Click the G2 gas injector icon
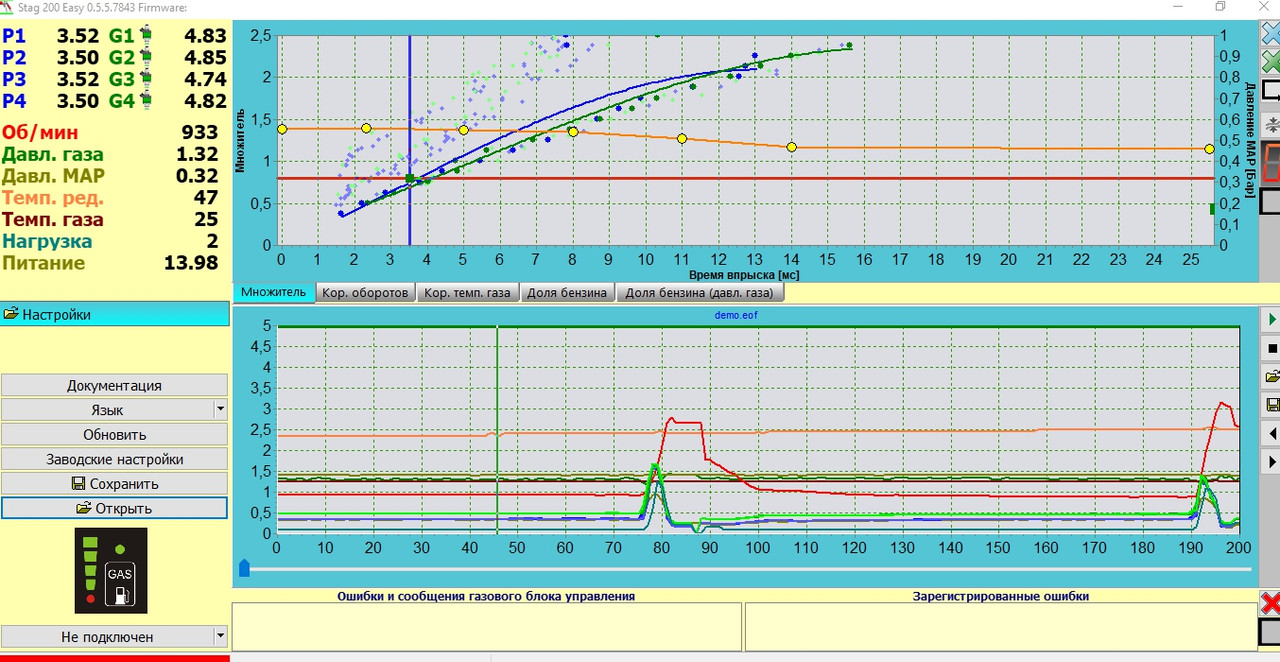 click(145, 58)
